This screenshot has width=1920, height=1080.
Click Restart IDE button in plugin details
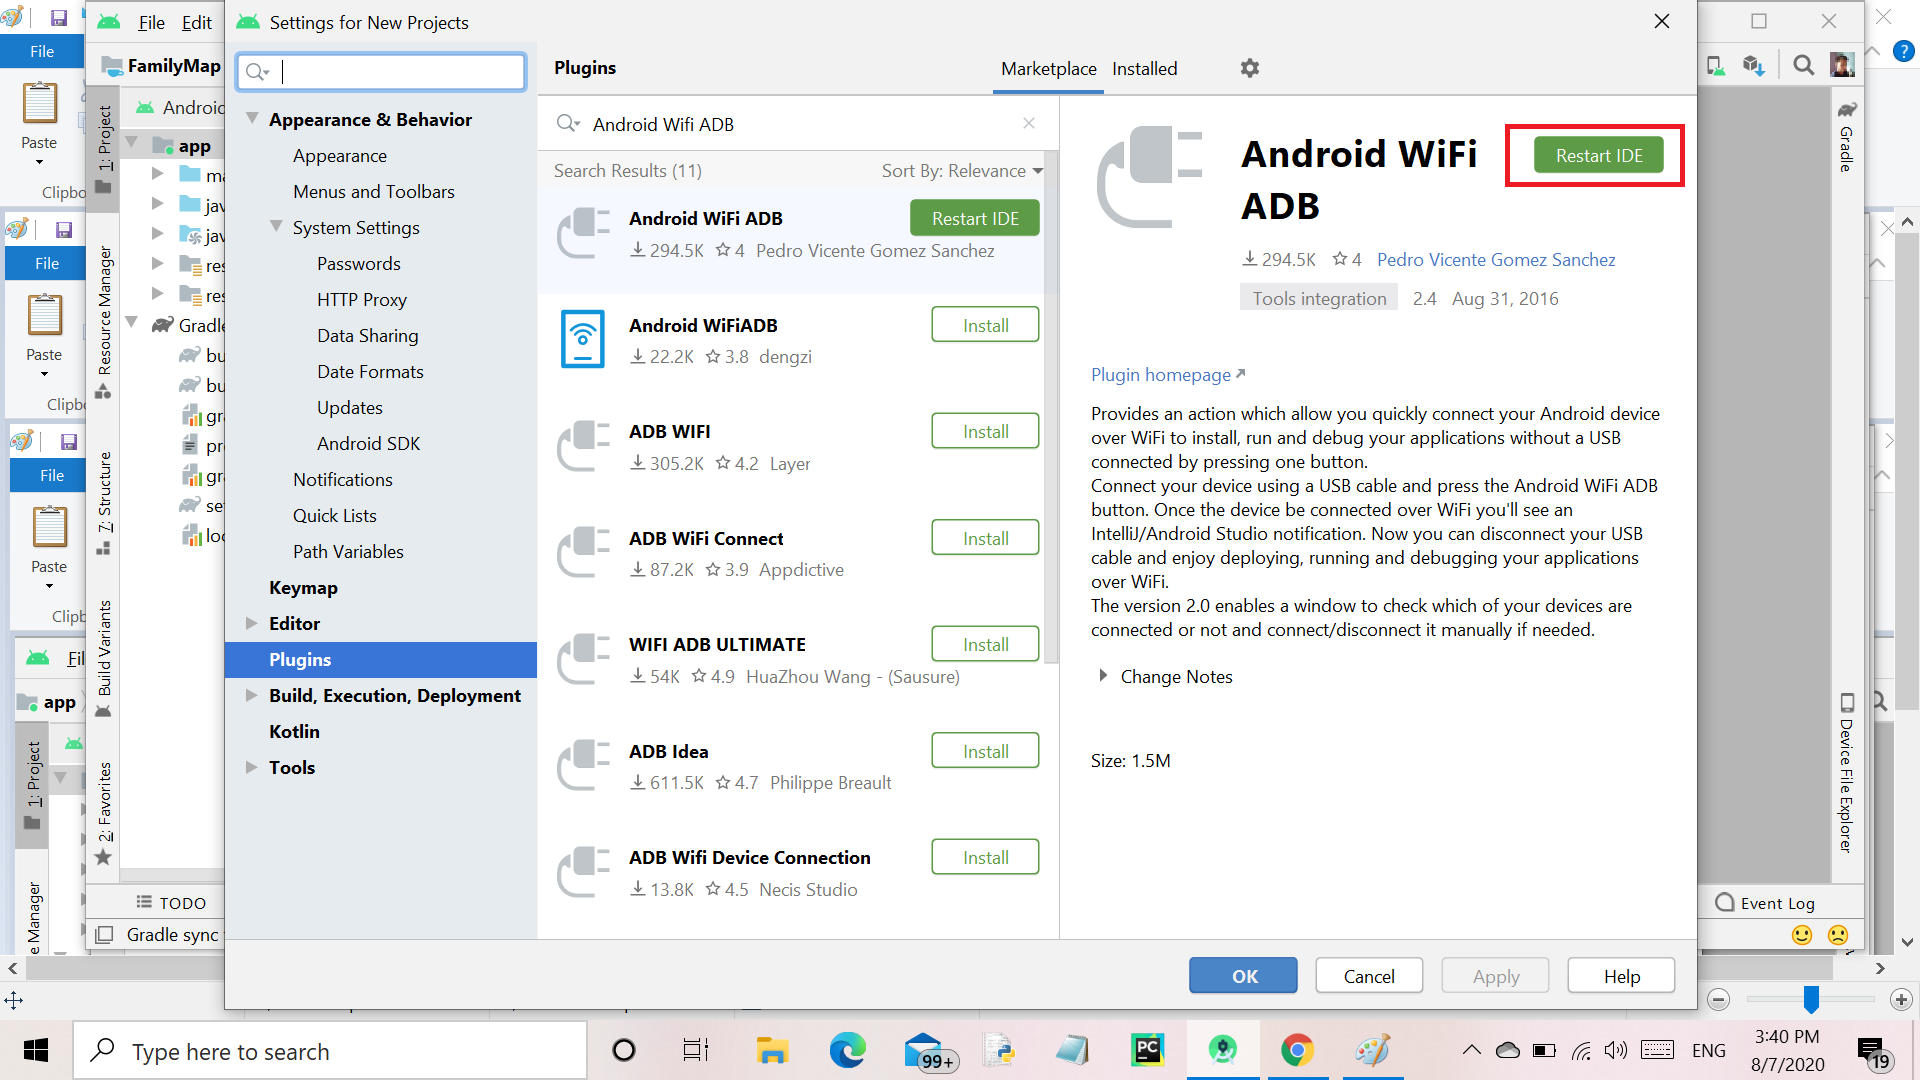coord(1598,155)
